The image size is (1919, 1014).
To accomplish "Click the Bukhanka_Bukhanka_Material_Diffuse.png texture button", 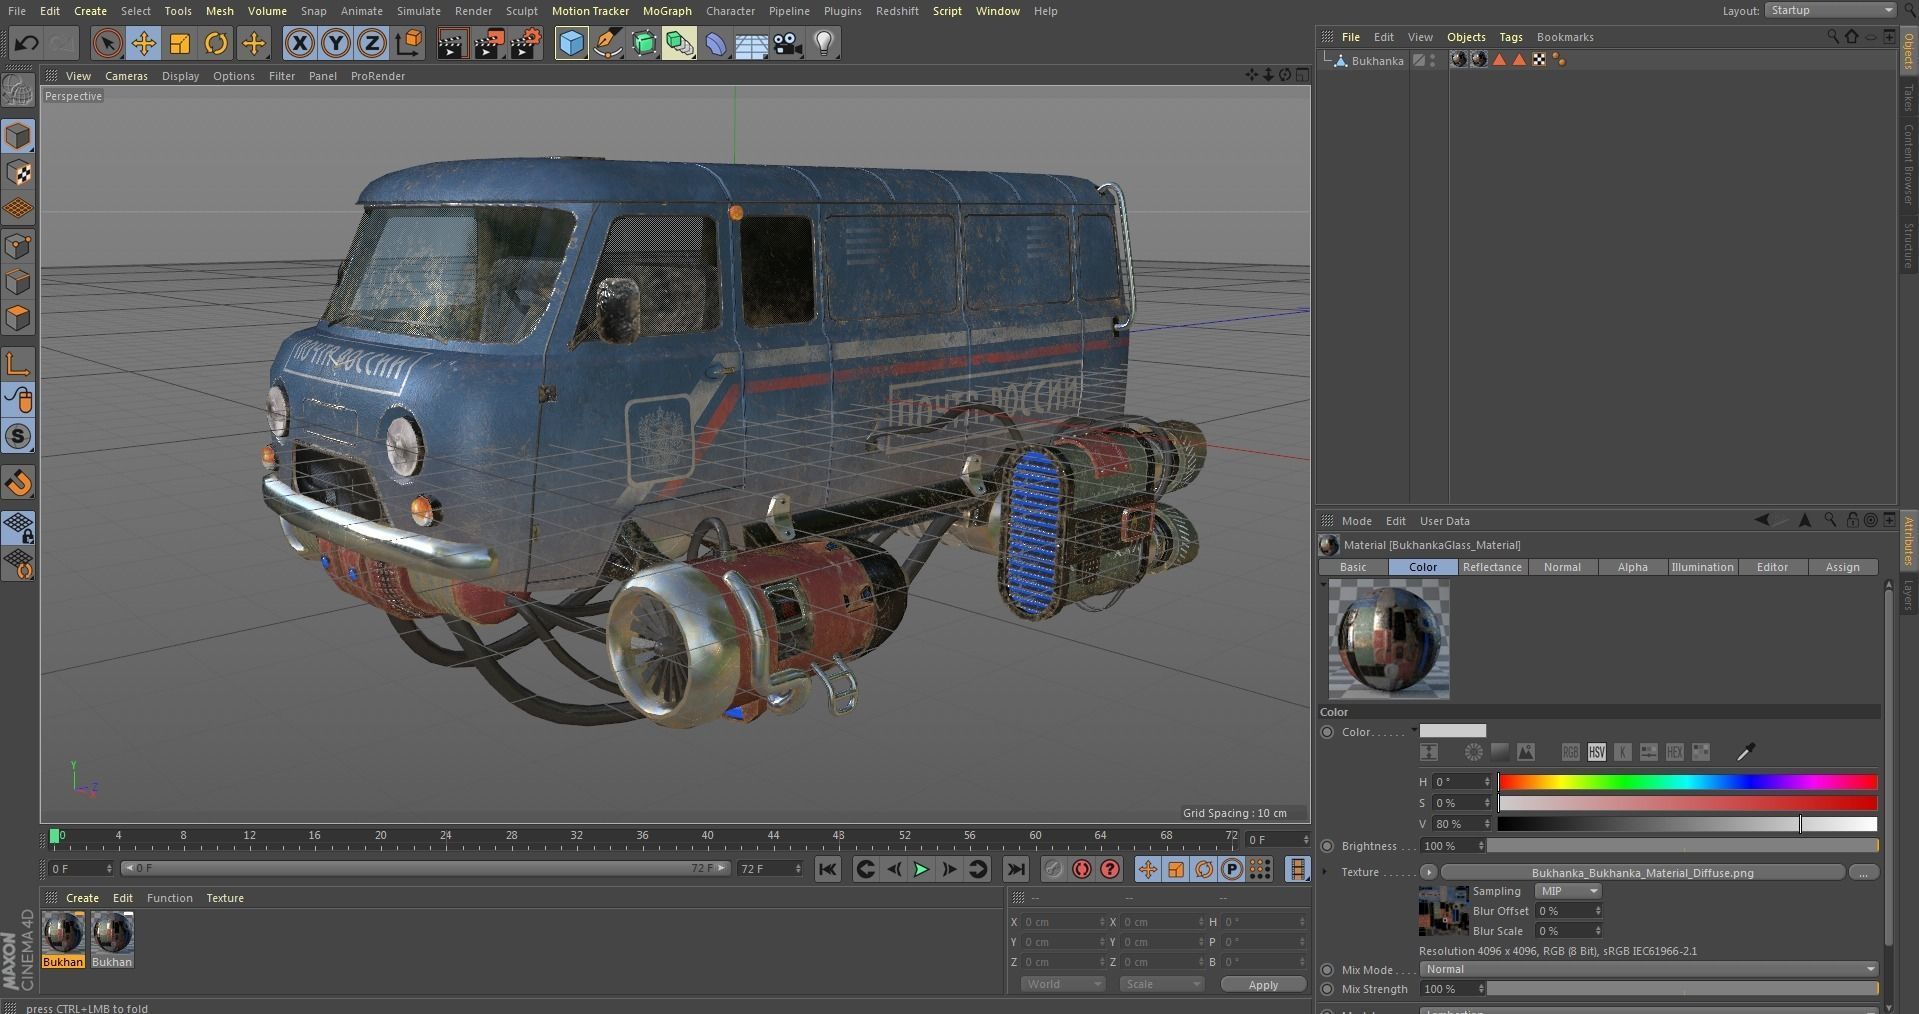I will [1642, 872].
